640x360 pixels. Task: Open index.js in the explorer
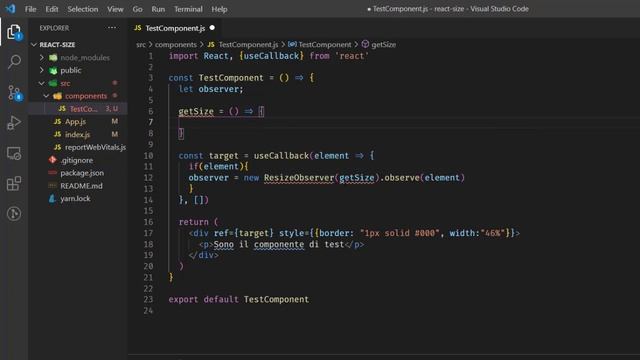[78, 134]
